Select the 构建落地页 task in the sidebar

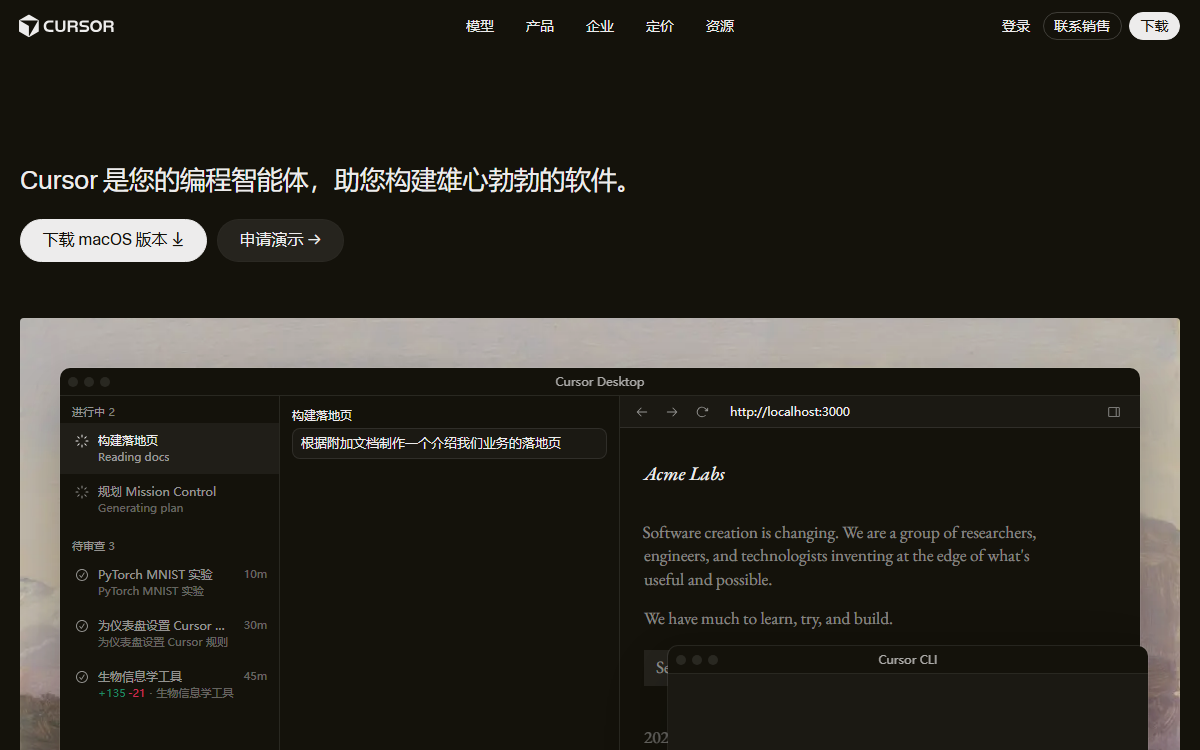pyautogui.click(x=170, y=448)
